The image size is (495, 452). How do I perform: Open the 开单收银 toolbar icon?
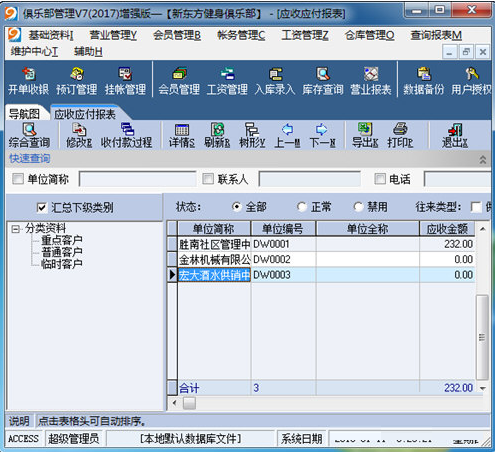pos(28,81)
